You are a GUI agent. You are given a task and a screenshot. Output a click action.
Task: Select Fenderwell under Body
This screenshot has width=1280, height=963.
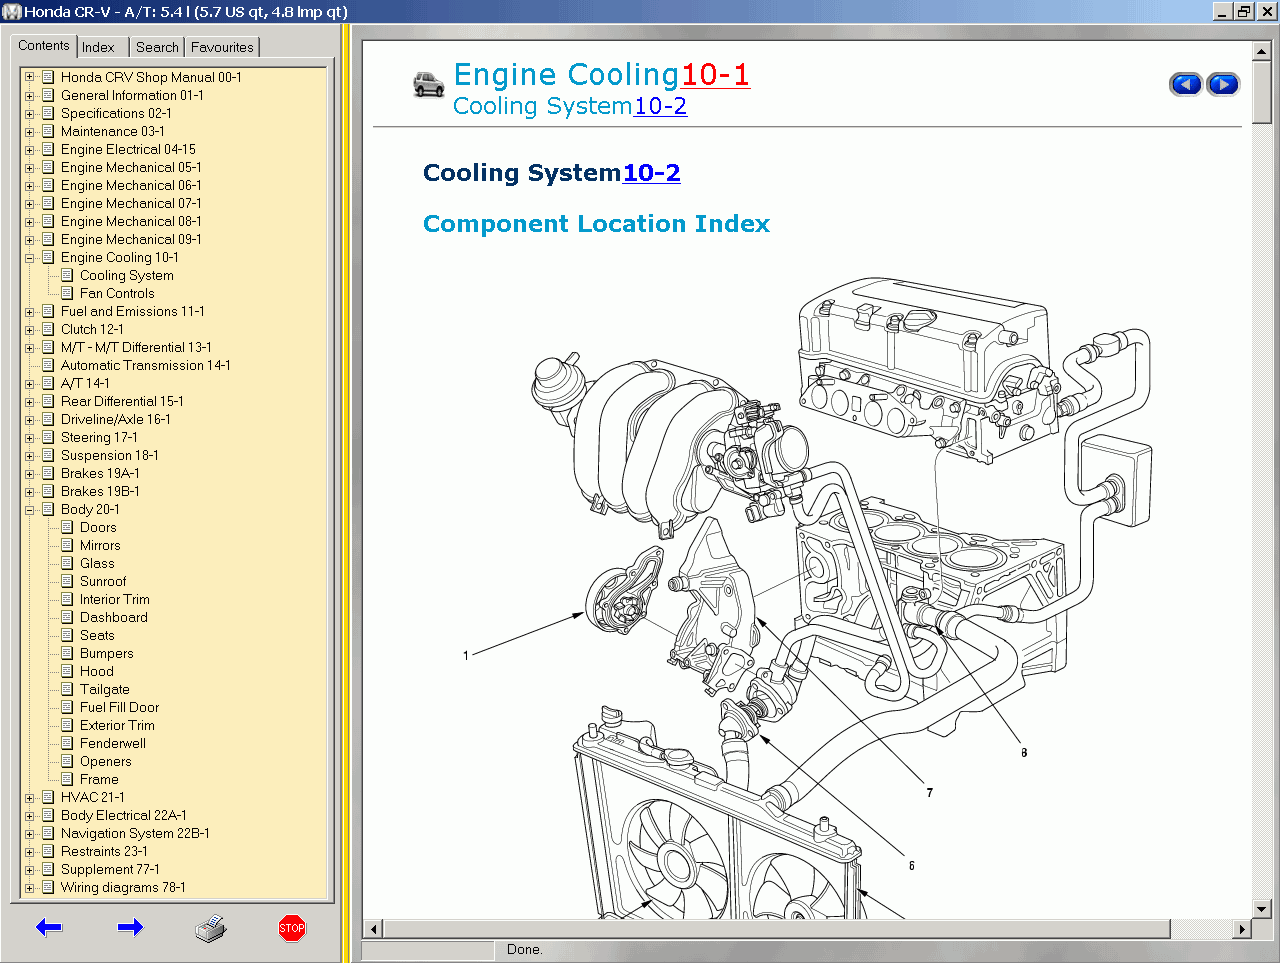point(113,743)
